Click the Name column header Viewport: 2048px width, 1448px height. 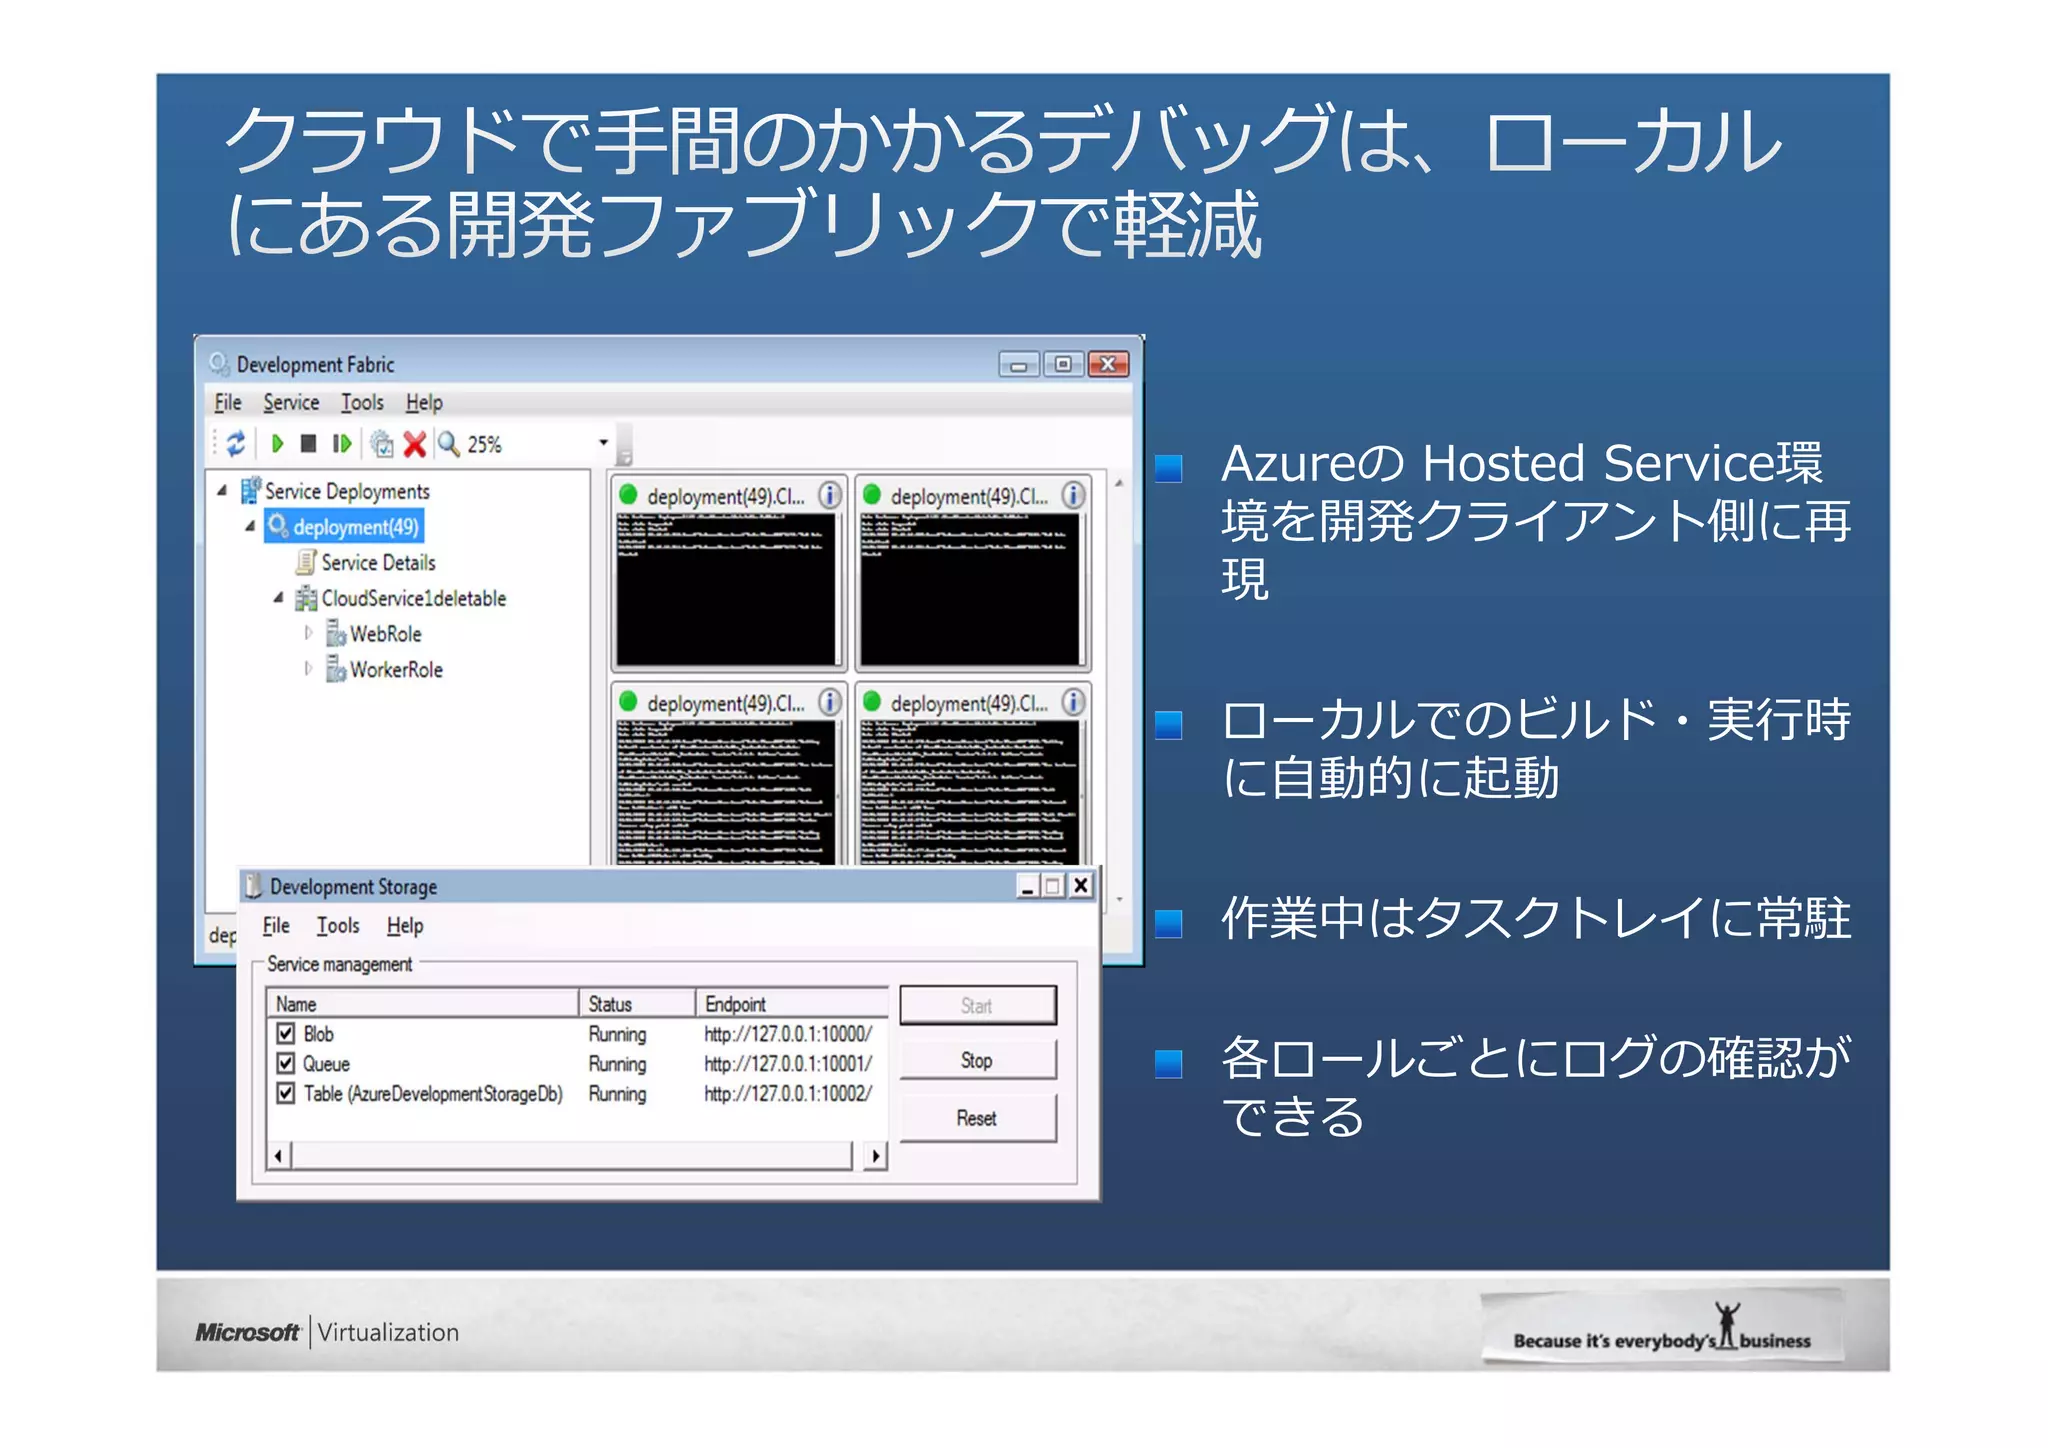422,1003
